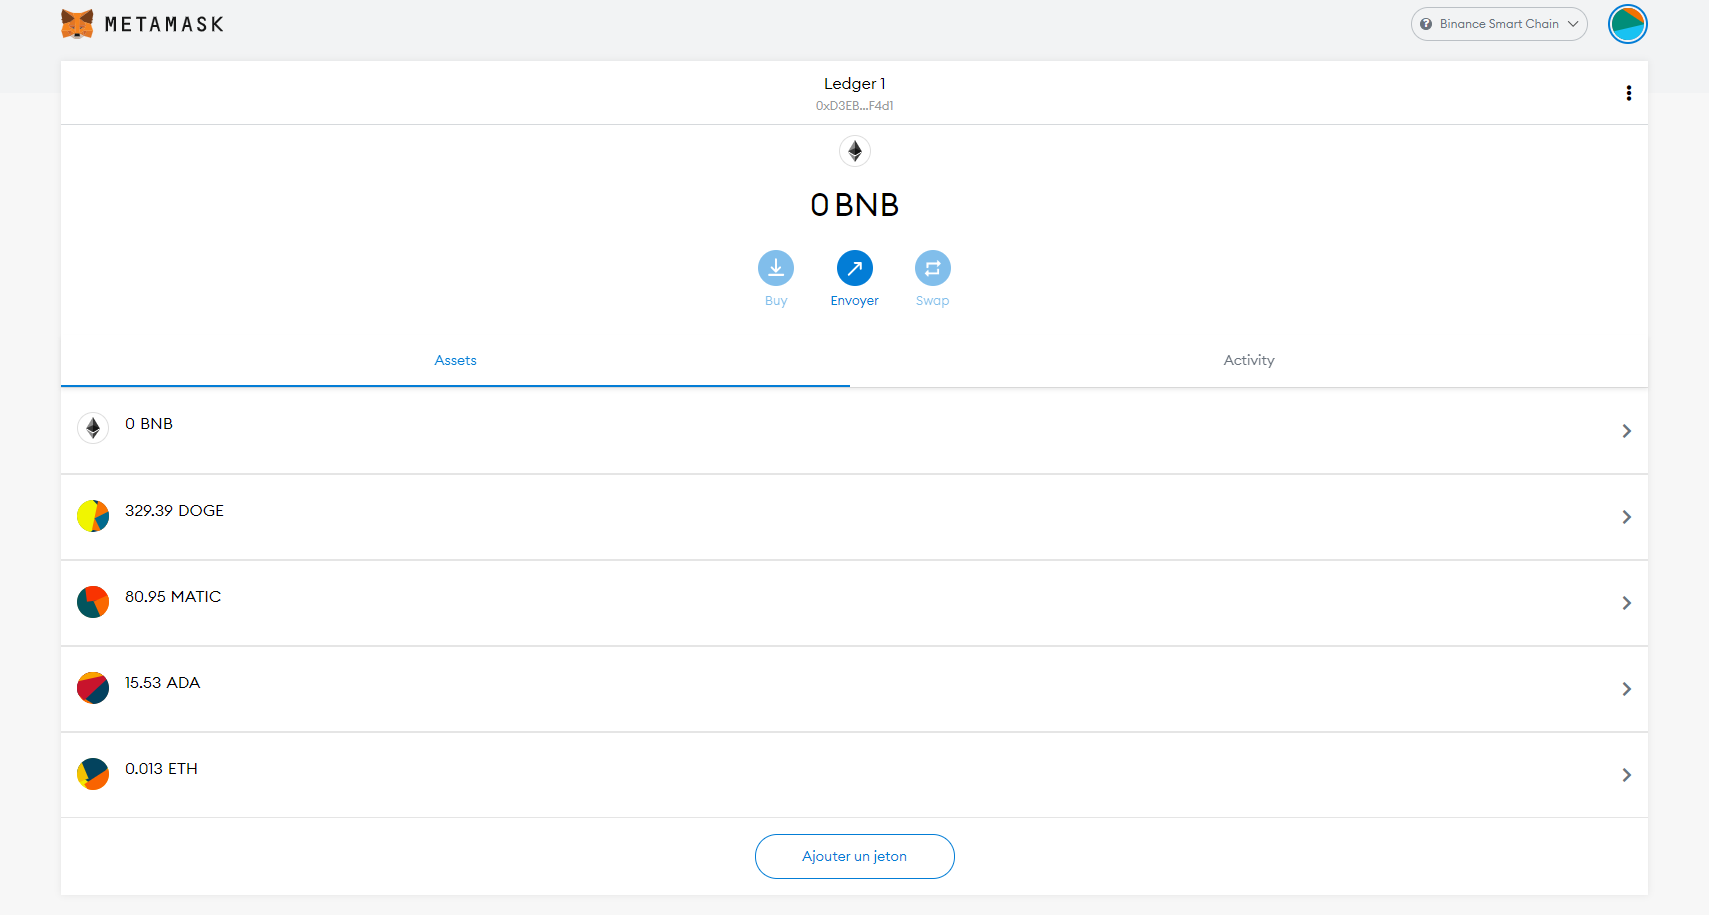
Task: Click the DOGE token icon
Action: (93, 516)
